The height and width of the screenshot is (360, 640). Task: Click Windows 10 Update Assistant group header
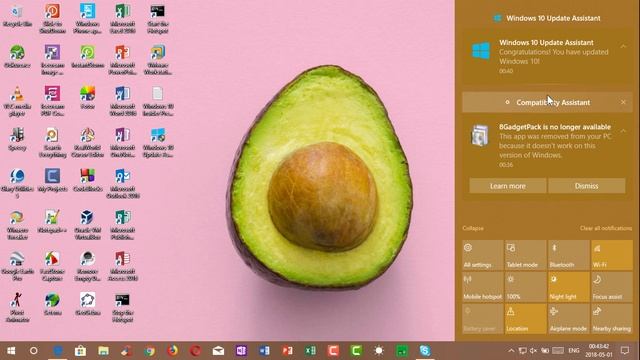point(547,18)
